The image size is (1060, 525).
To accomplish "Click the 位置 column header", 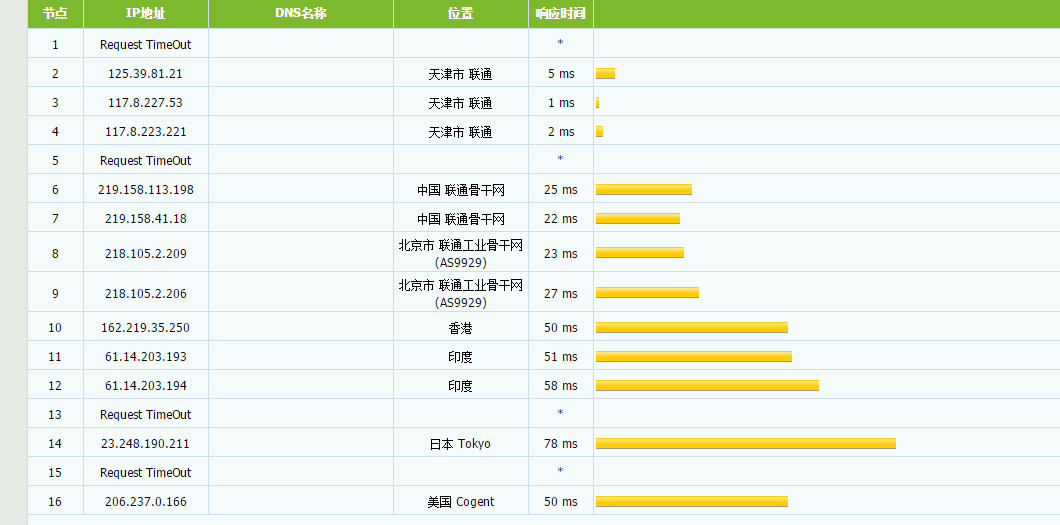I will pyautogui.click(x=460, y=14).
